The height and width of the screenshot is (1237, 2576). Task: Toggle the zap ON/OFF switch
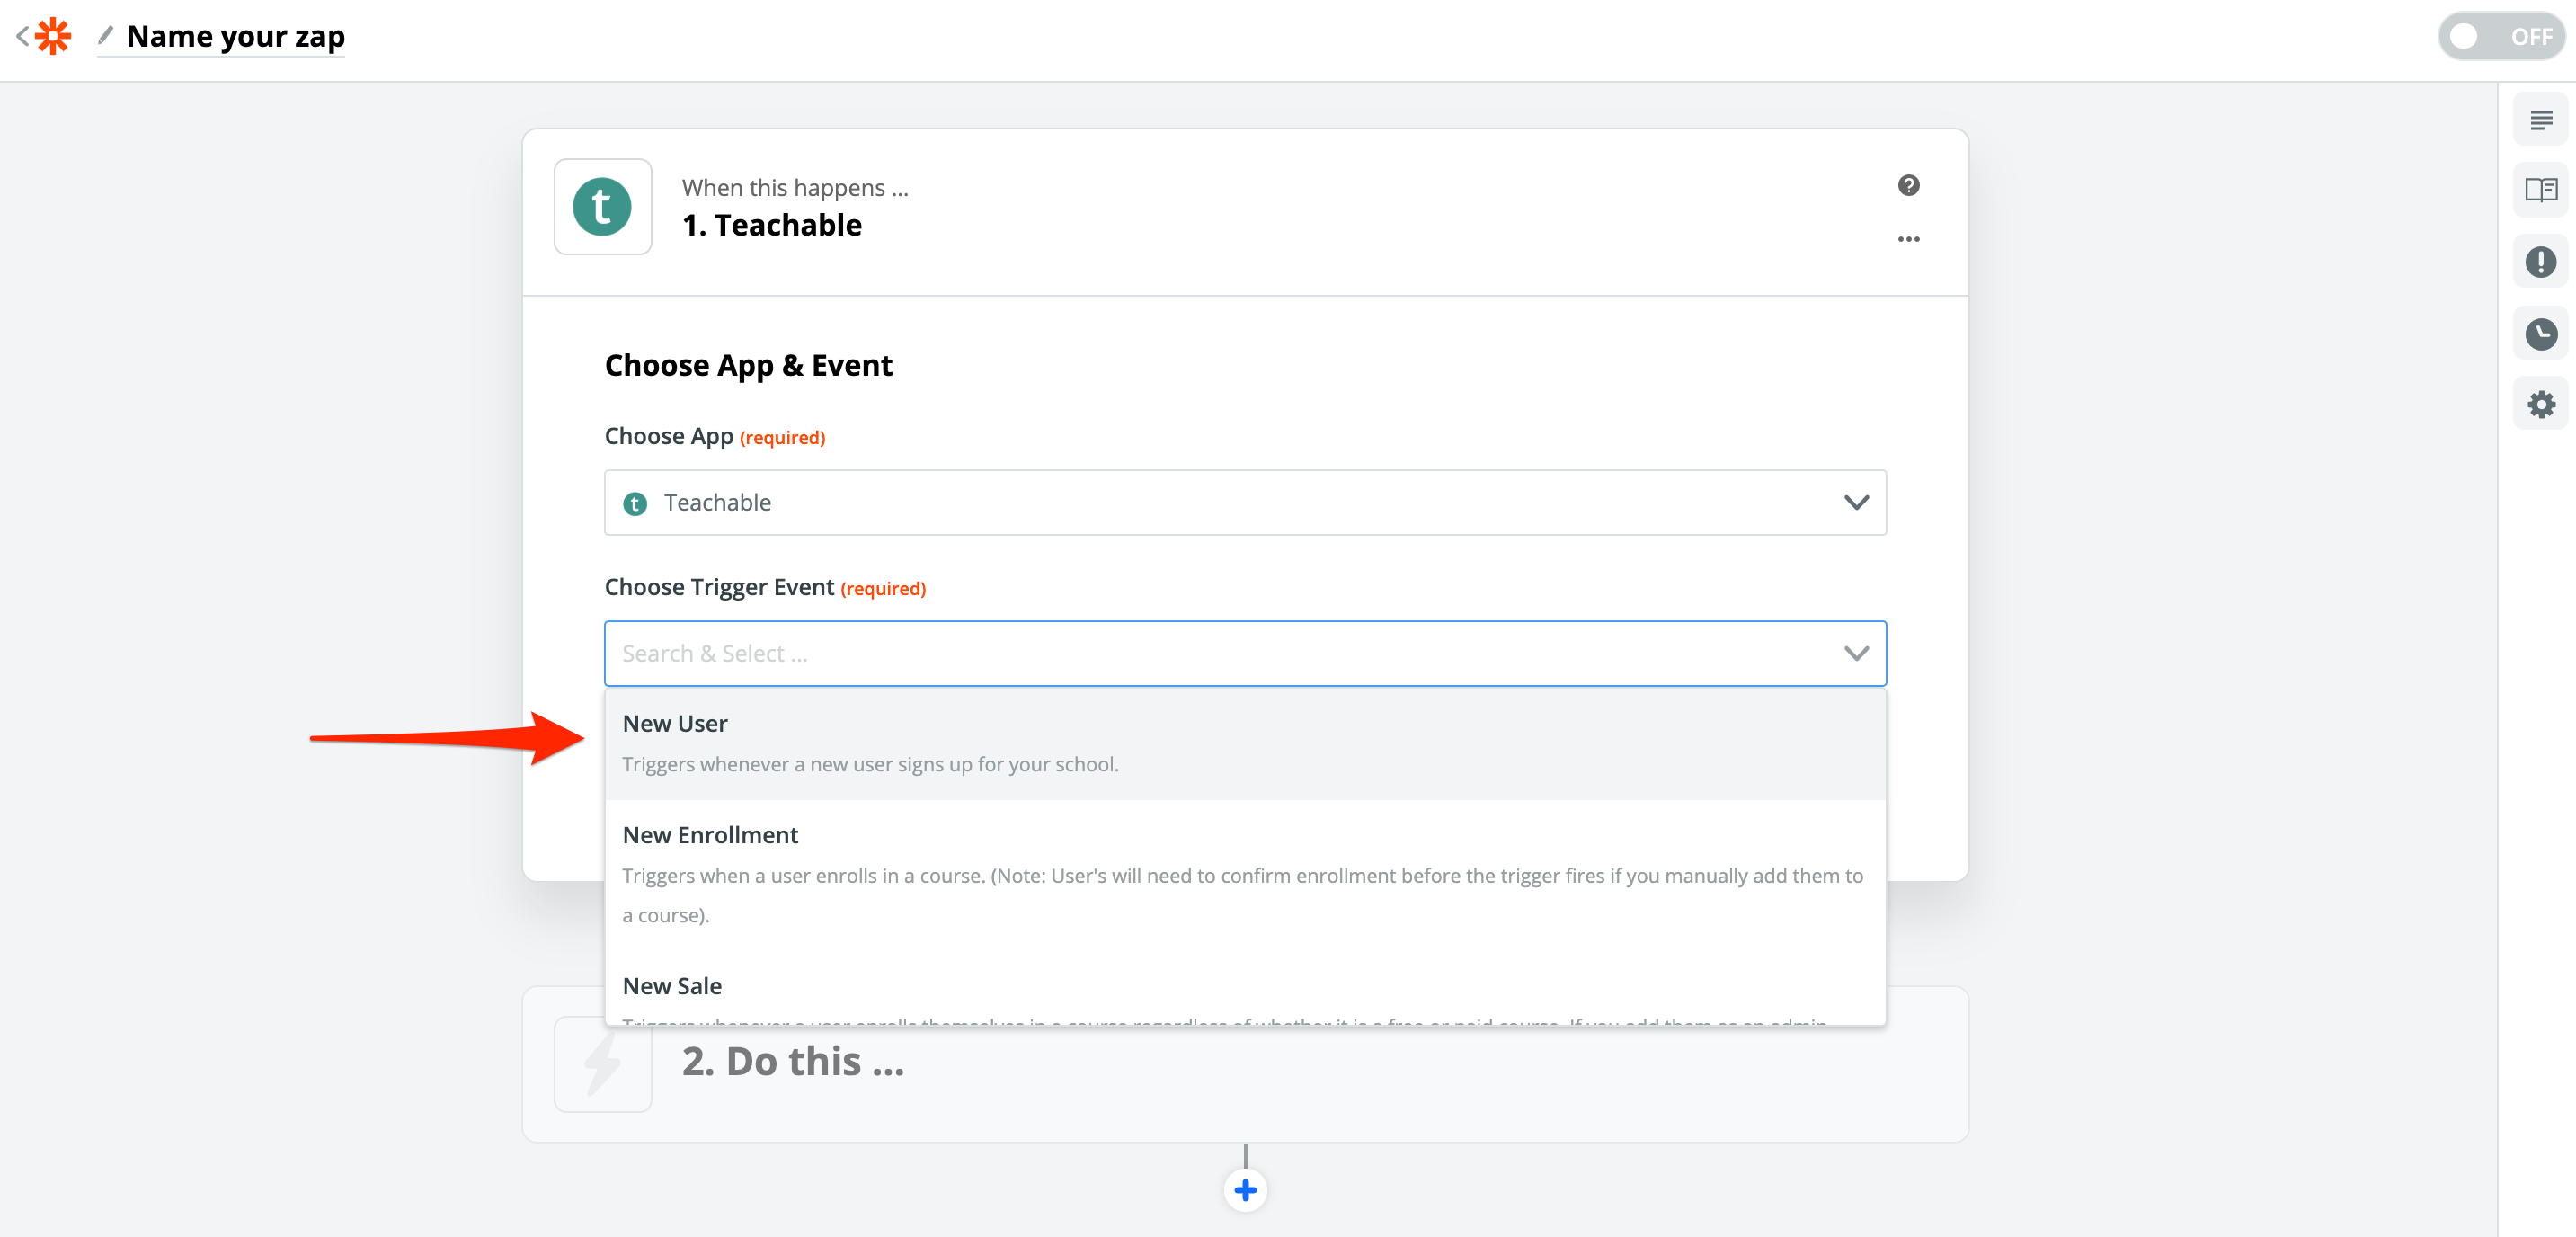tap(2501, 37)
